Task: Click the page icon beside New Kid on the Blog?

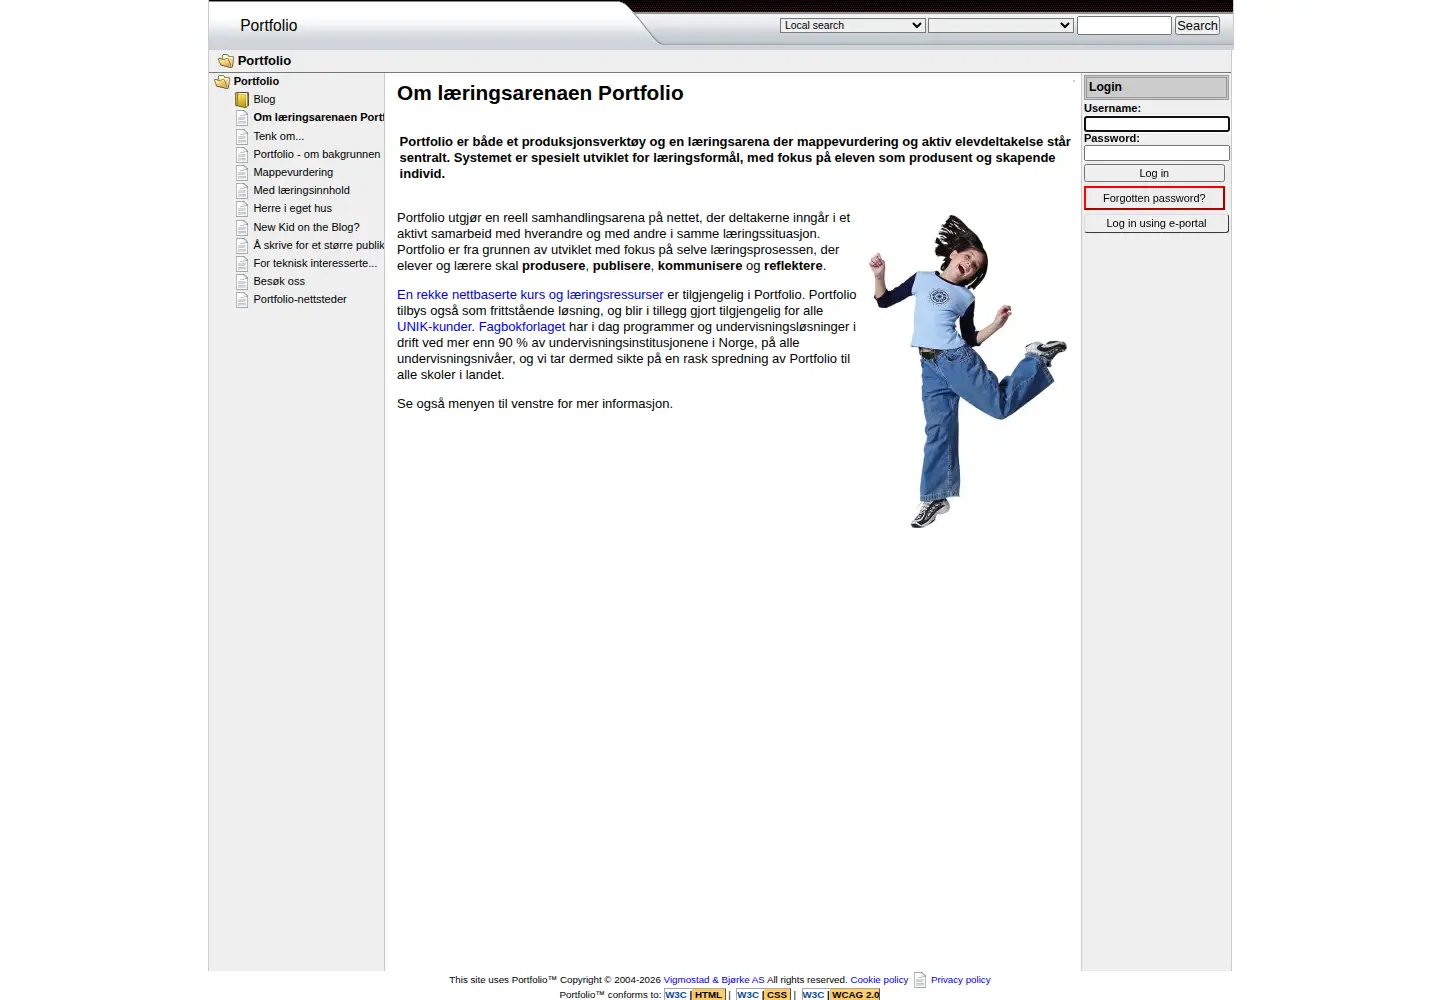Action: click(x=242, y=228)
